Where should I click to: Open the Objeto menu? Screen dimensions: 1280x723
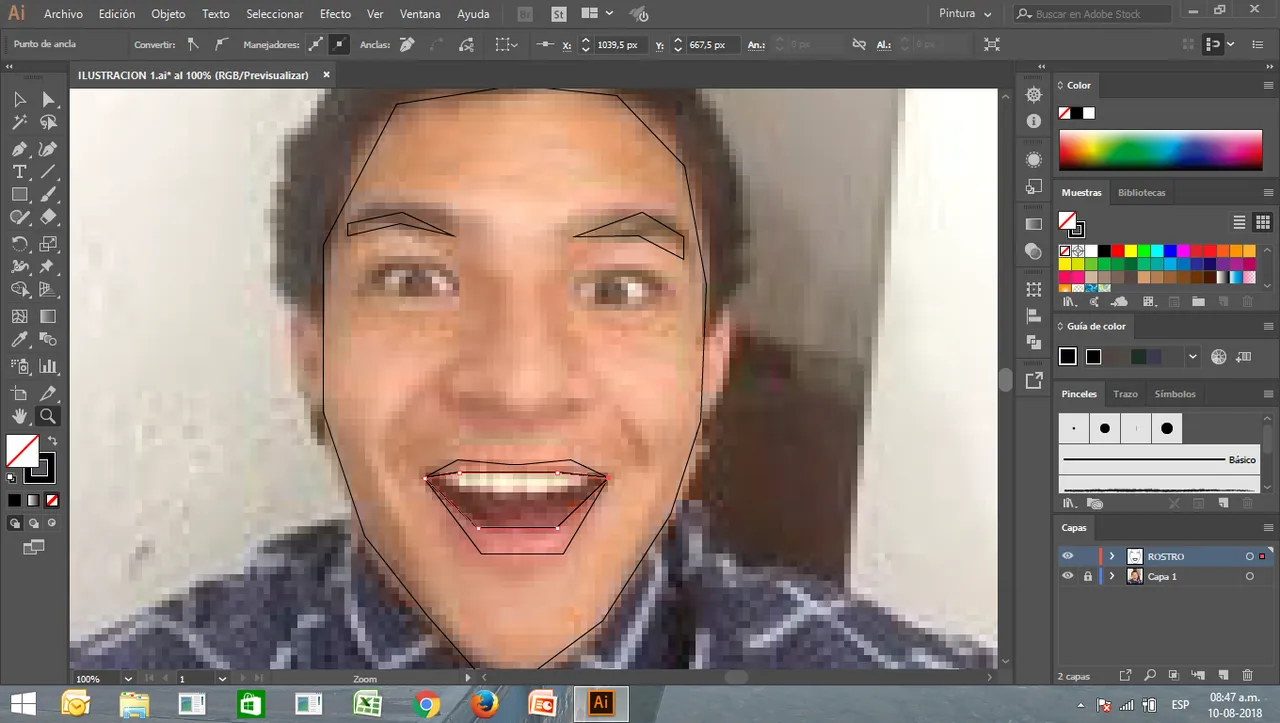[168, 14]
